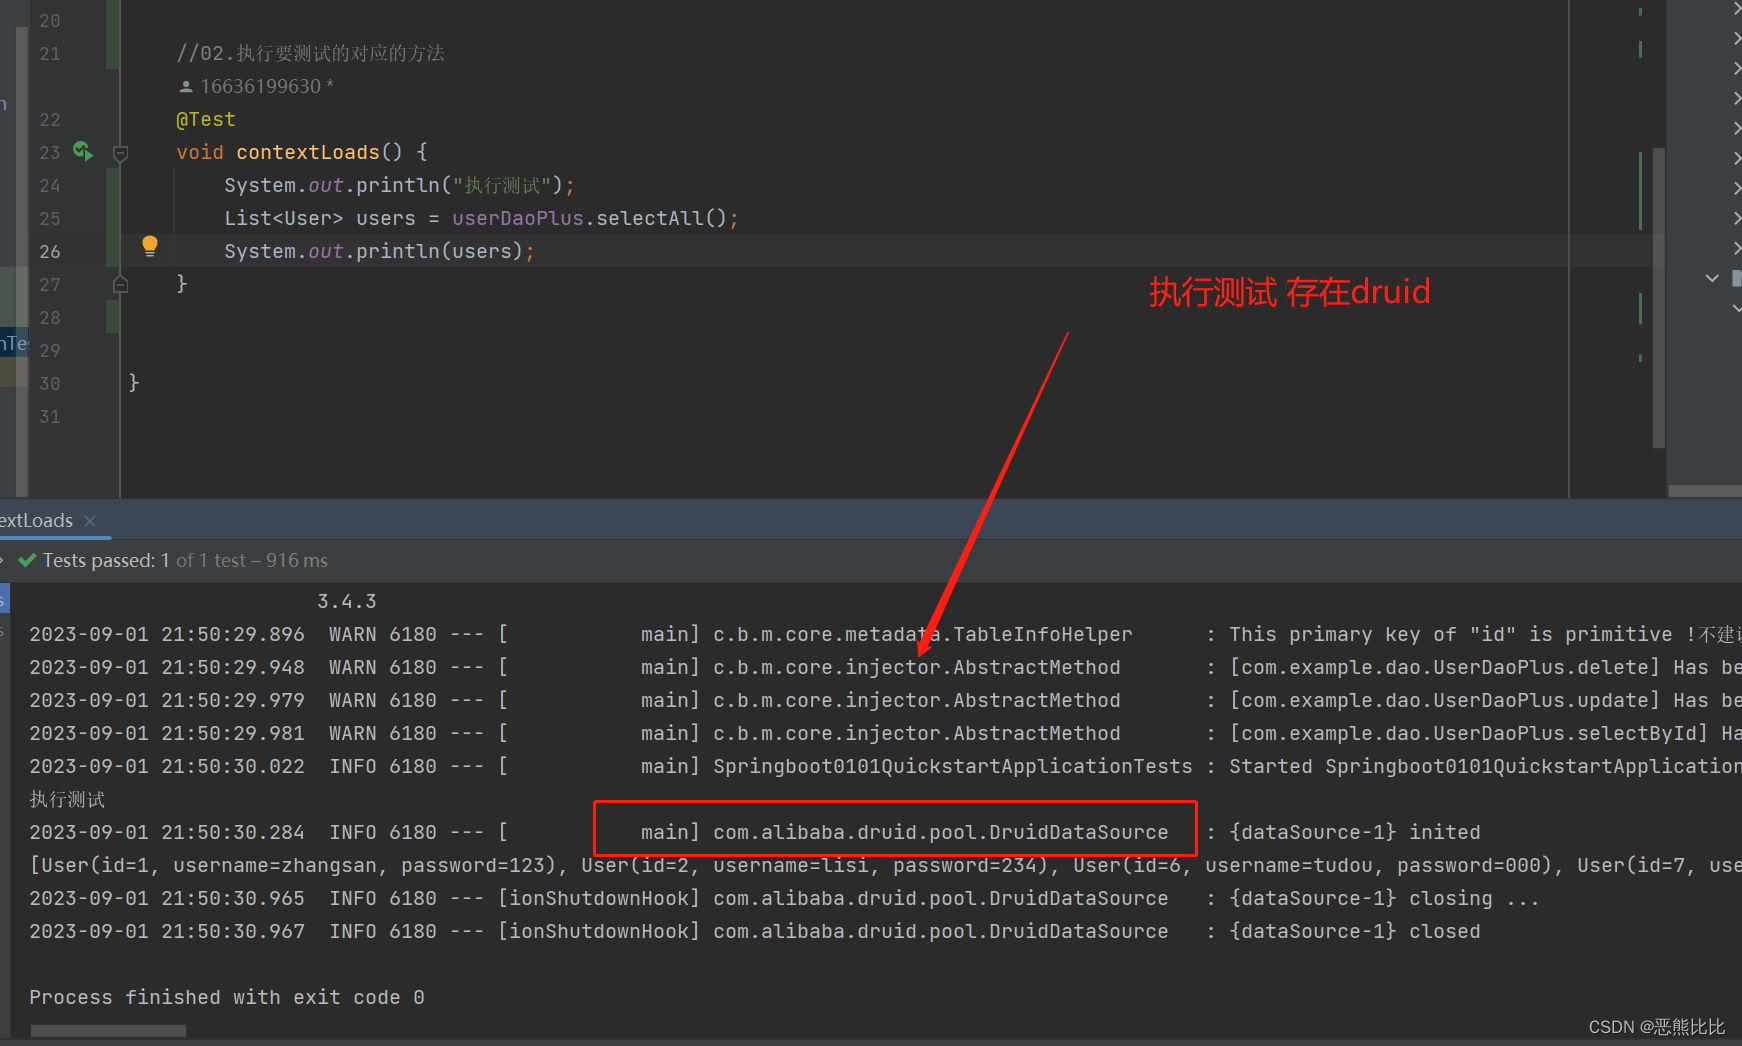The width and height of the screenshot is (1742, 1046).
Task: Click fold end marker beside line 27
Action: (x=120, y=284)
